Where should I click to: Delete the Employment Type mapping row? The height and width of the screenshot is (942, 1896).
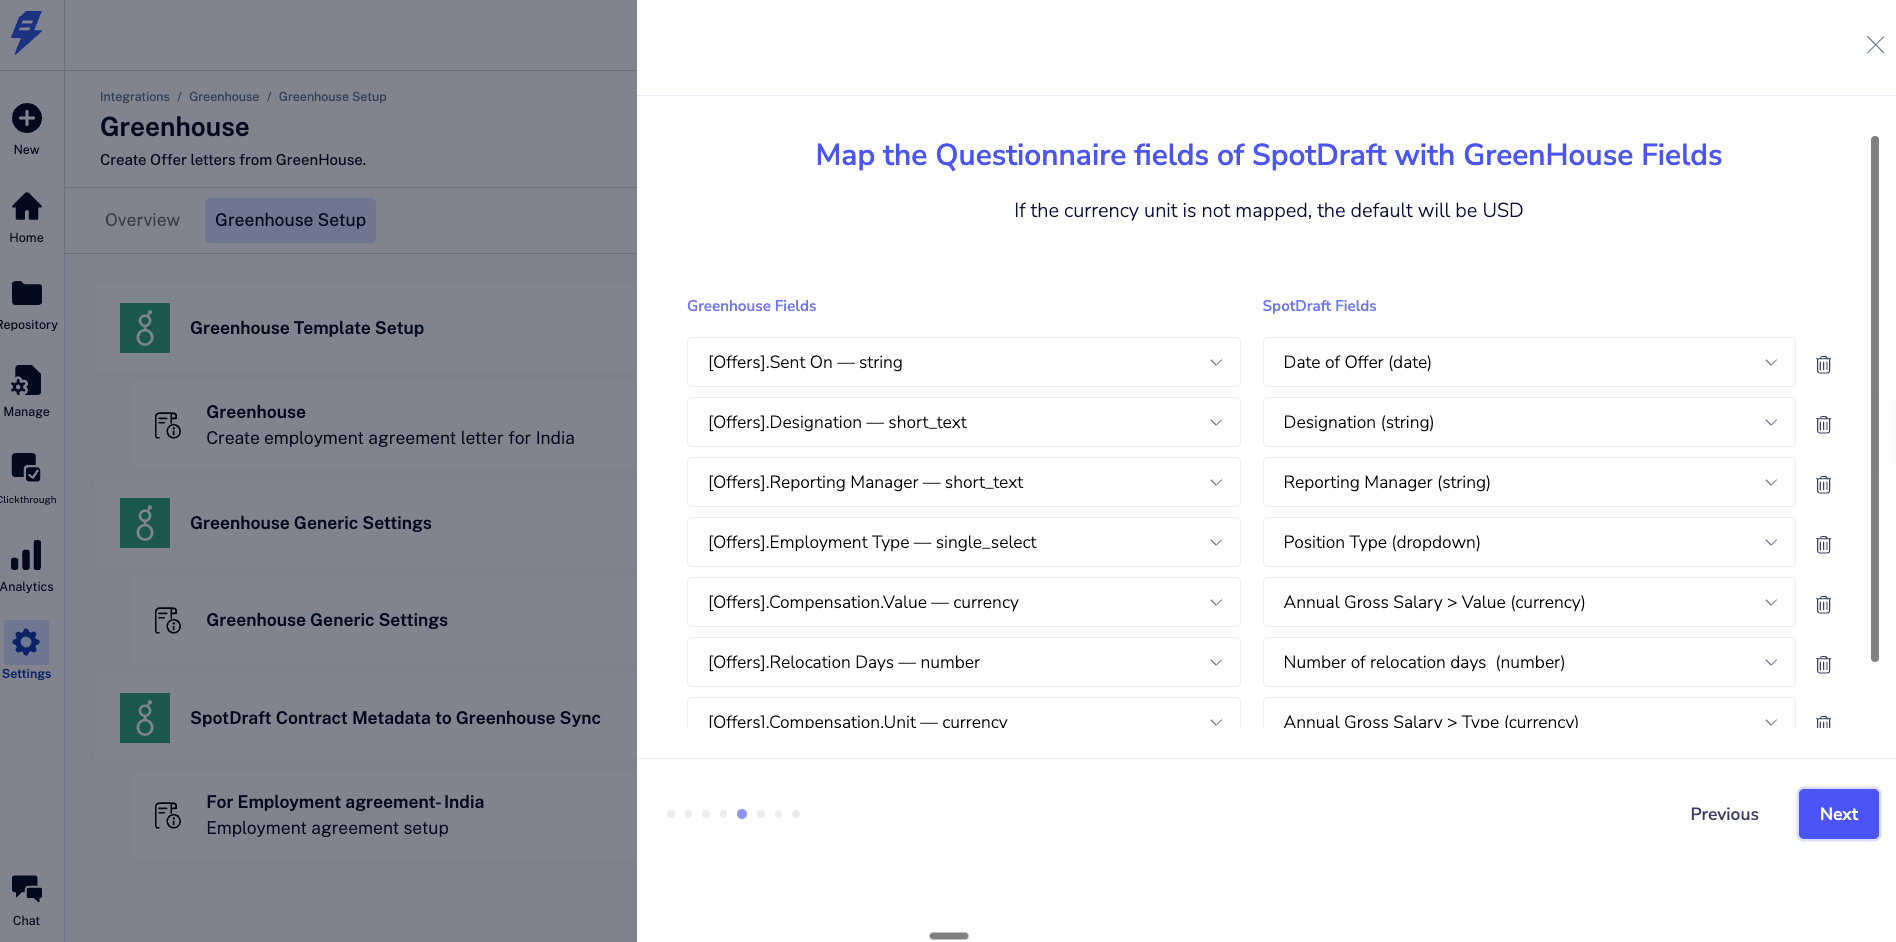tap(1823, 544)
